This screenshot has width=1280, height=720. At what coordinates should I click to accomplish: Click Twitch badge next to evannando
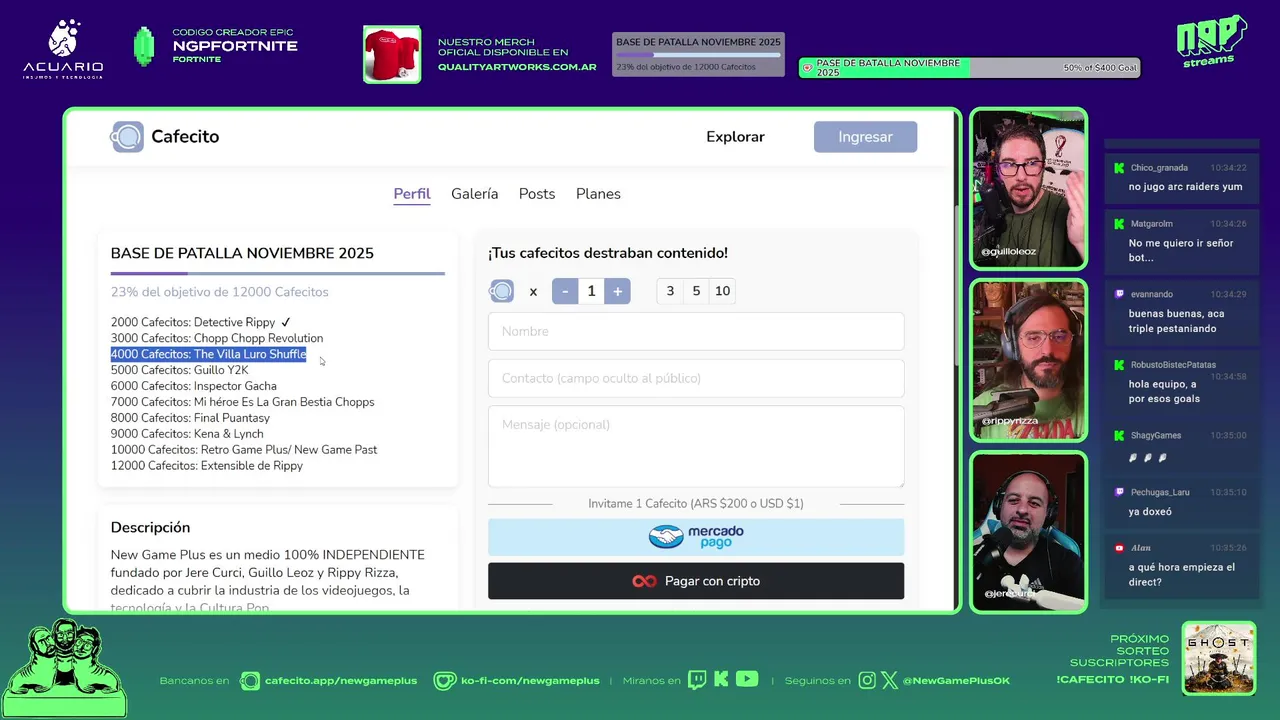click(1119, 294)
